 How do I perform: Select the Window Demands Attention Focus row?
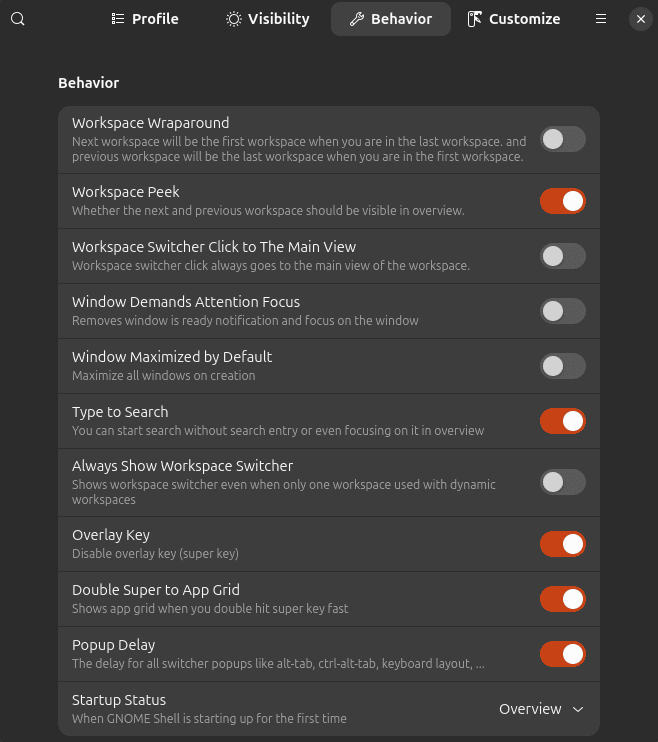[x=329, y=311]
